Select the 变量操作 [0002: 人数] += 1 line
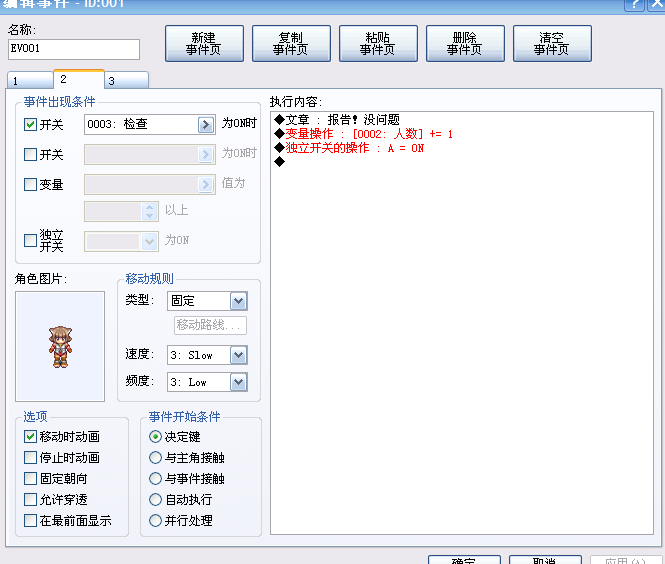This screenshot has width=665, height=564. (363, 134)
